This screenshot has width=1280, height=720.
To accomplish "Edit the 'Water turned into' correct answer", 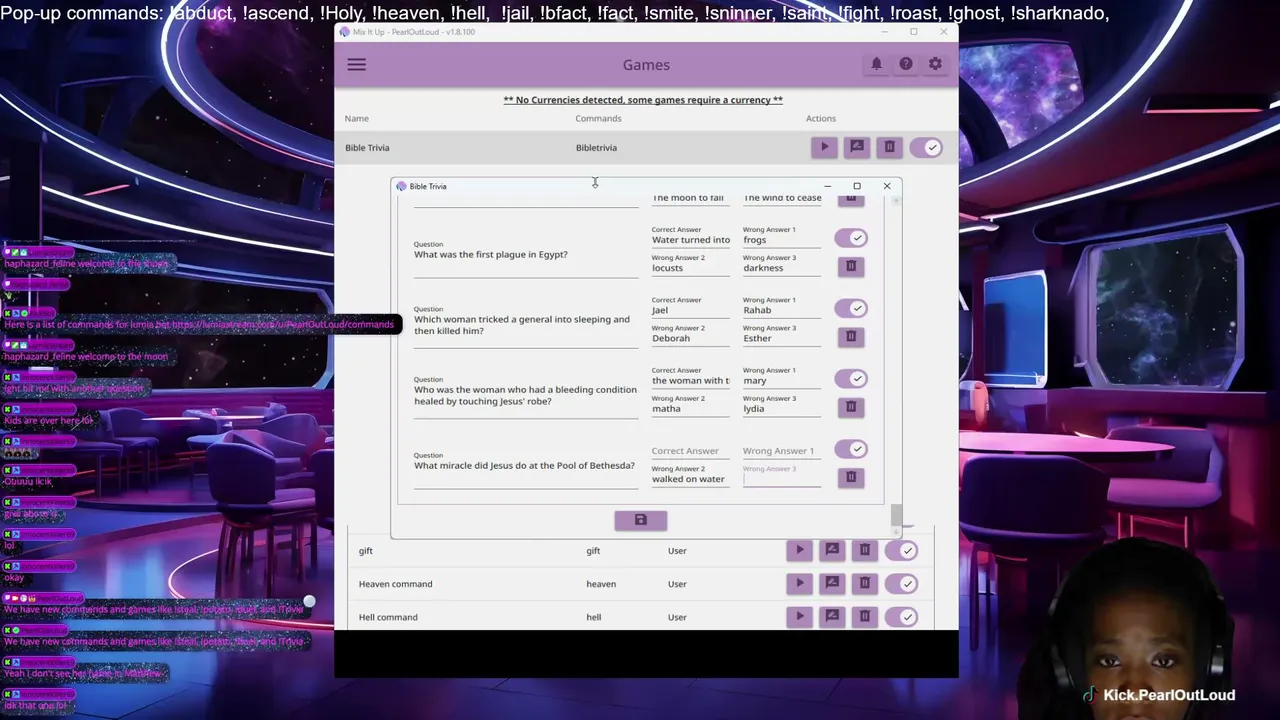I will pos(691,240).
